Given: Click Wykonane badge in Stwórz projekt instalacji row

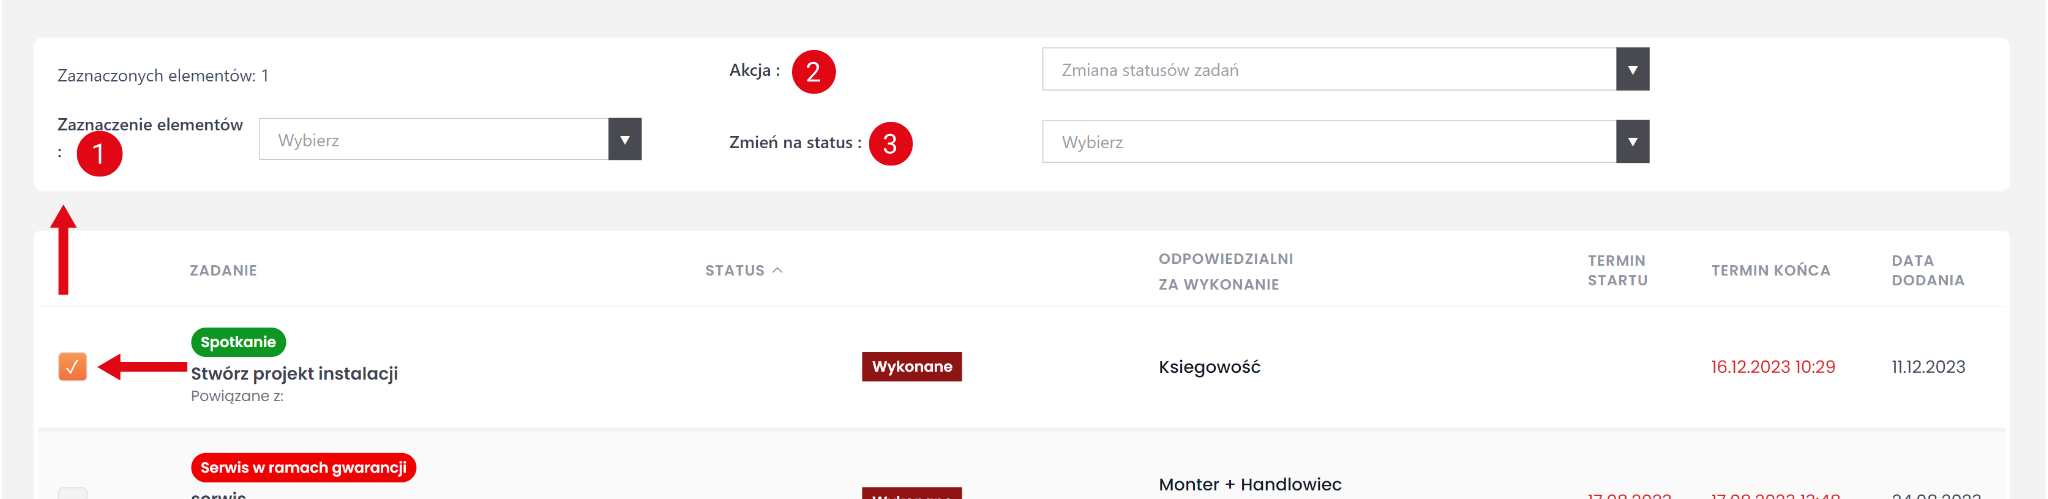Looking at the screenshot, I should [x=911, y=367].
